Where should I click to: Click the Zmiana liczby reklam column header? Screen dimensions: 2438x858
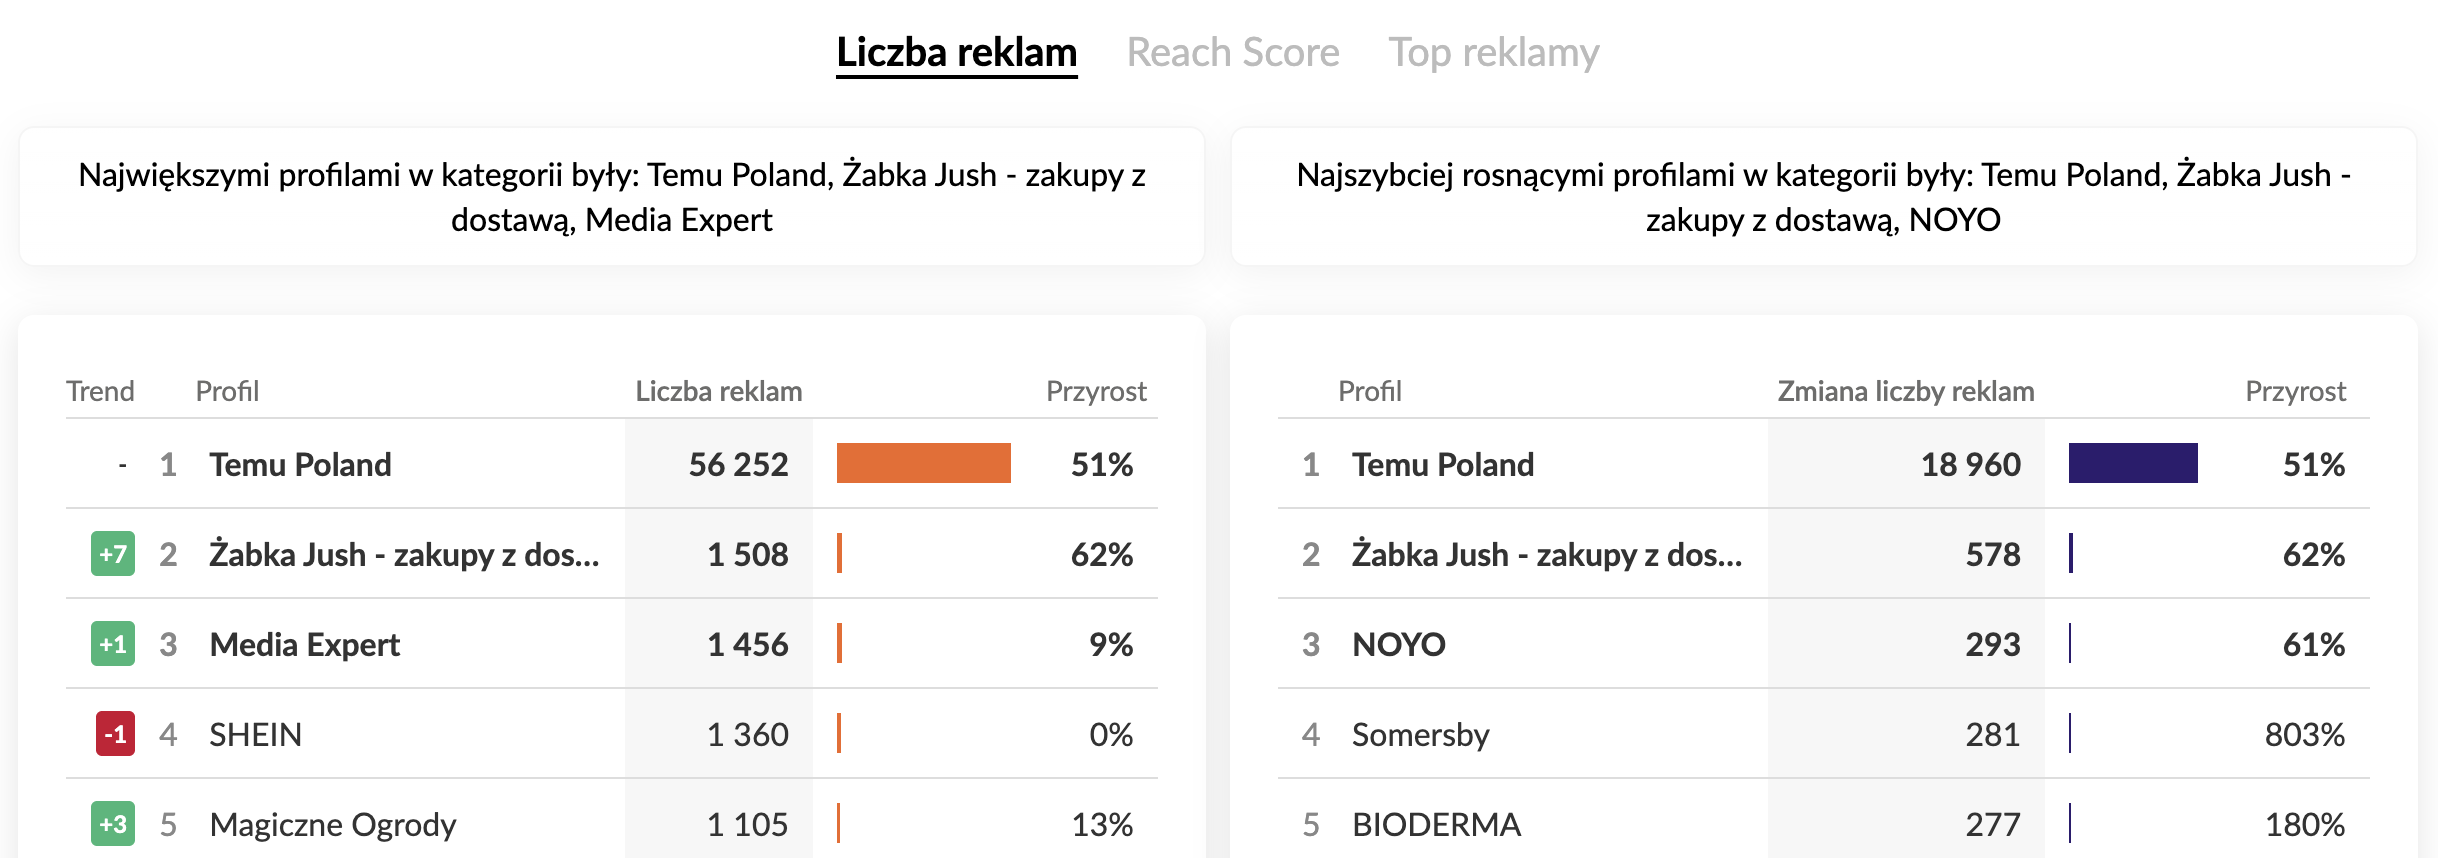1905,391
